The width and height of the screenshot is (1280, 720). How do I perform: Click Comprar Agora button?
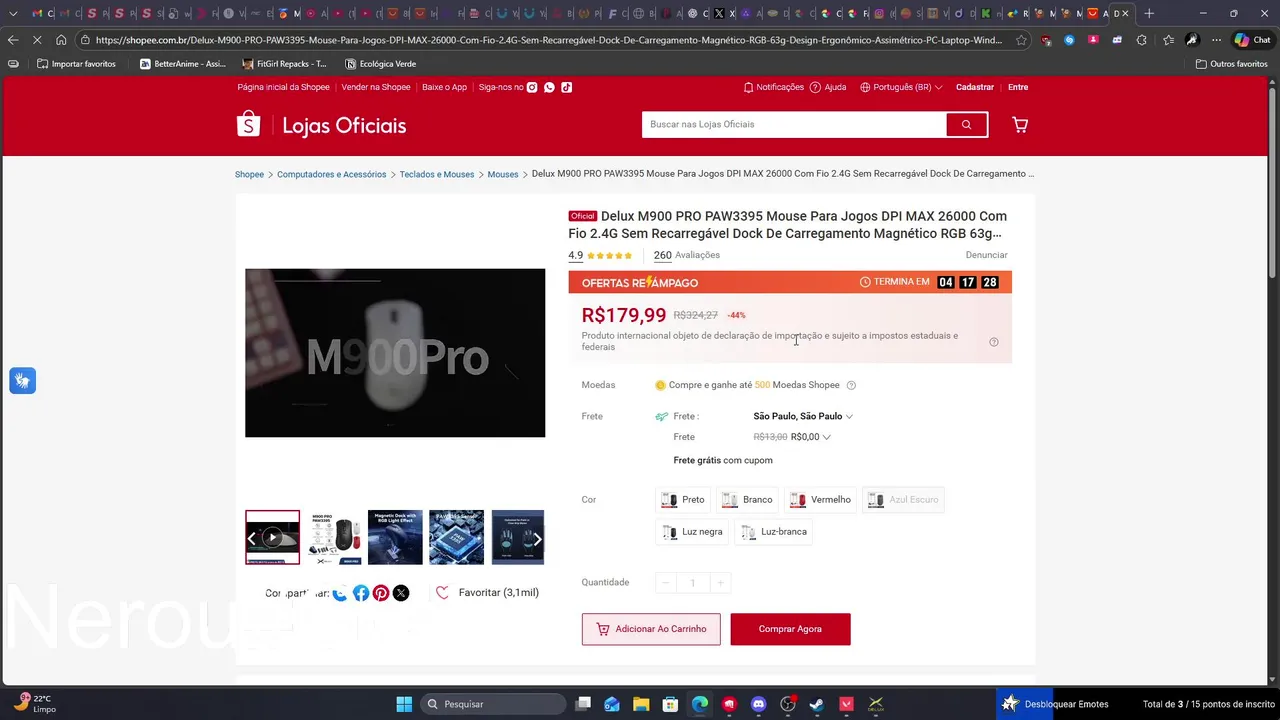click(790, 629)
